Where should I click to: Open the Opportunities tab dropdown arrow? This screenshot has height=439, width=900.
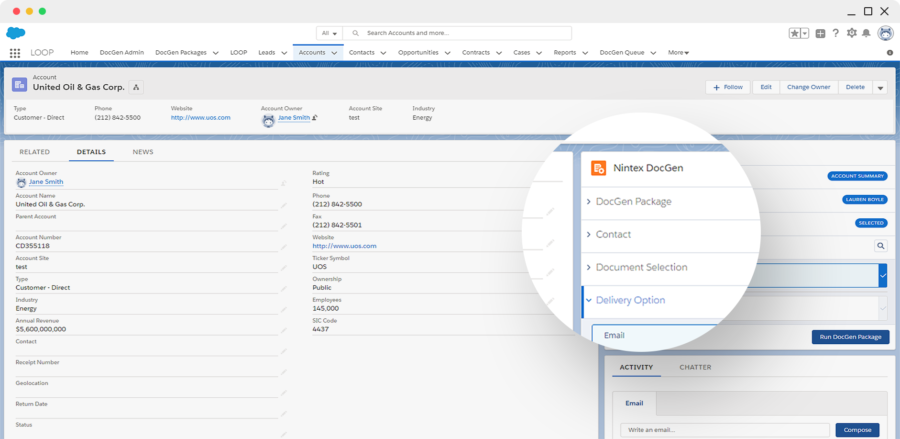coord(447,53)
